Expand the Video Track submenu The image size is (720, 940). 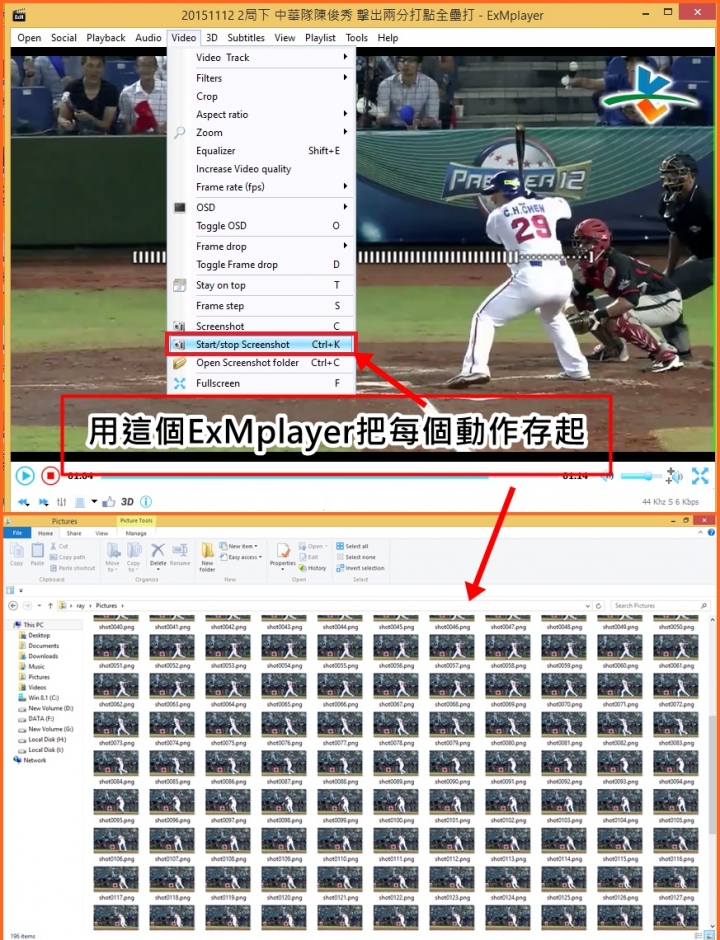click(261, 58)
